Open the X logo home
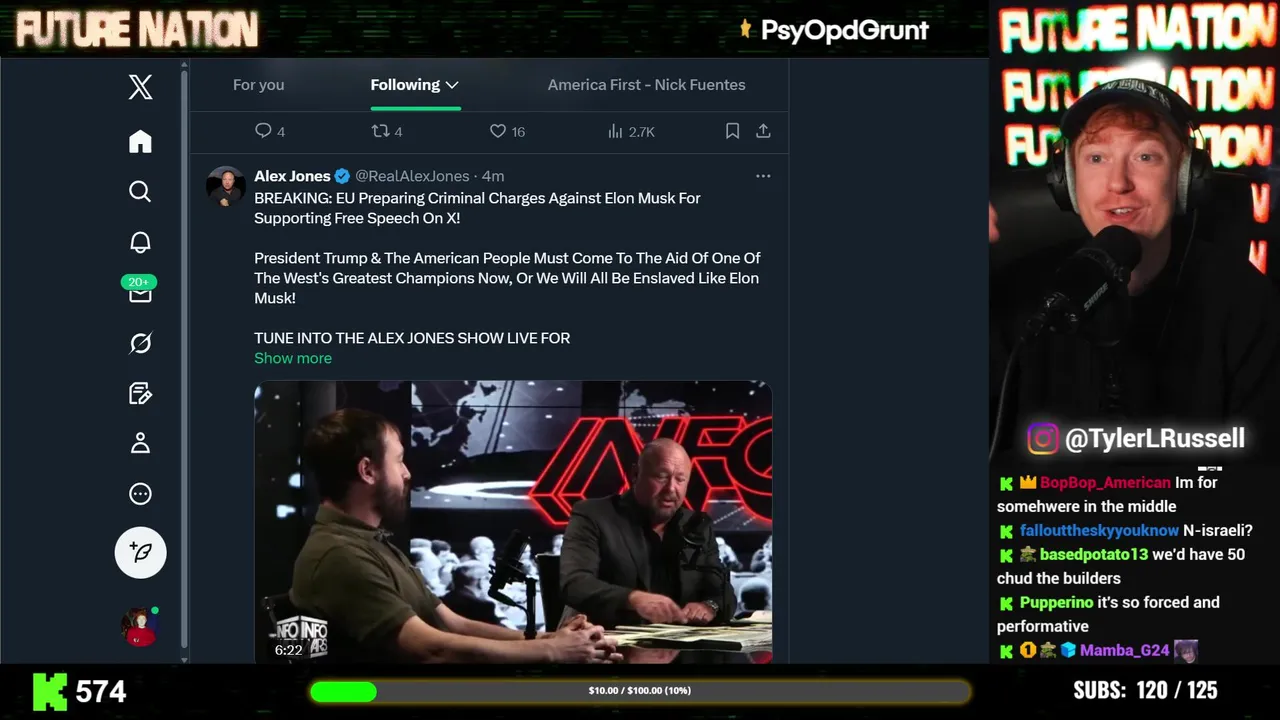The width and height of the screenshot is (1280, 720). 140,87
